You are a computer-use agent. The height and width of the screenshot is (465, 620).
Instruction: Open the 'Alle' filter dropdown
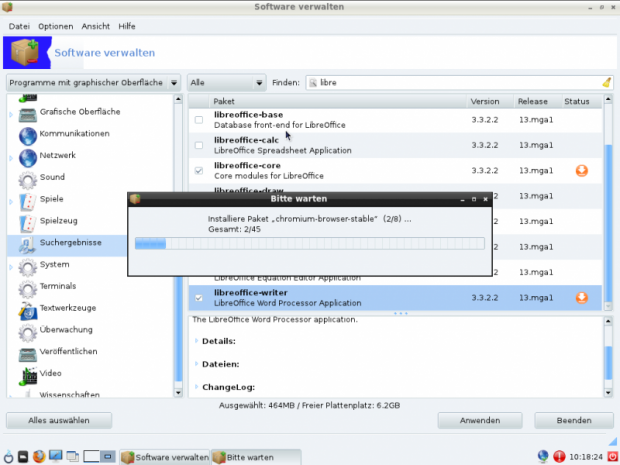coord(225,82)
